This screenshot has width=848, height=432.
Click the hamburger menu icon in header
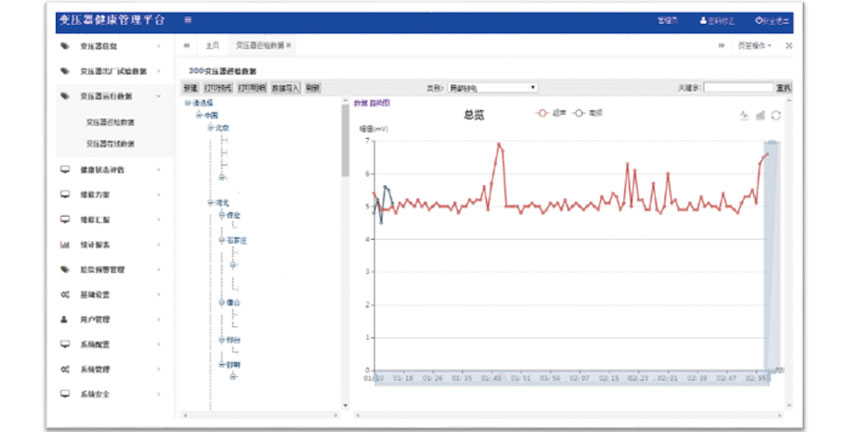[188, 20]
